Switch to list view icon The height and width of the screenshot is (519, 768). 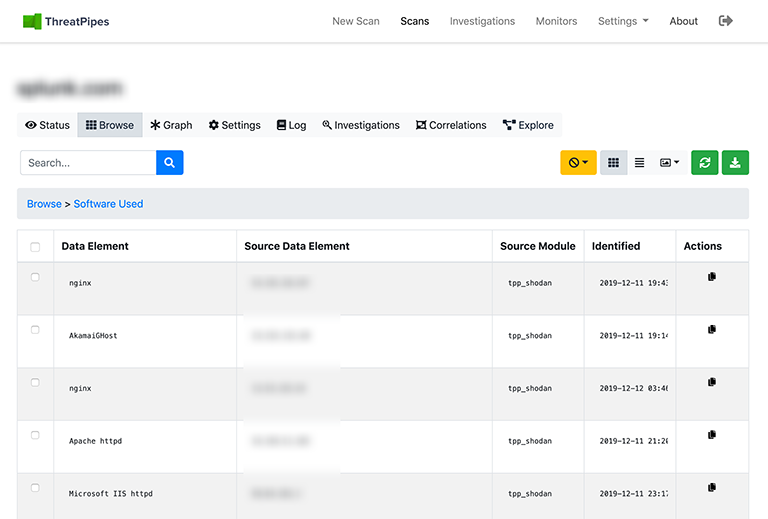pos(639,163)
